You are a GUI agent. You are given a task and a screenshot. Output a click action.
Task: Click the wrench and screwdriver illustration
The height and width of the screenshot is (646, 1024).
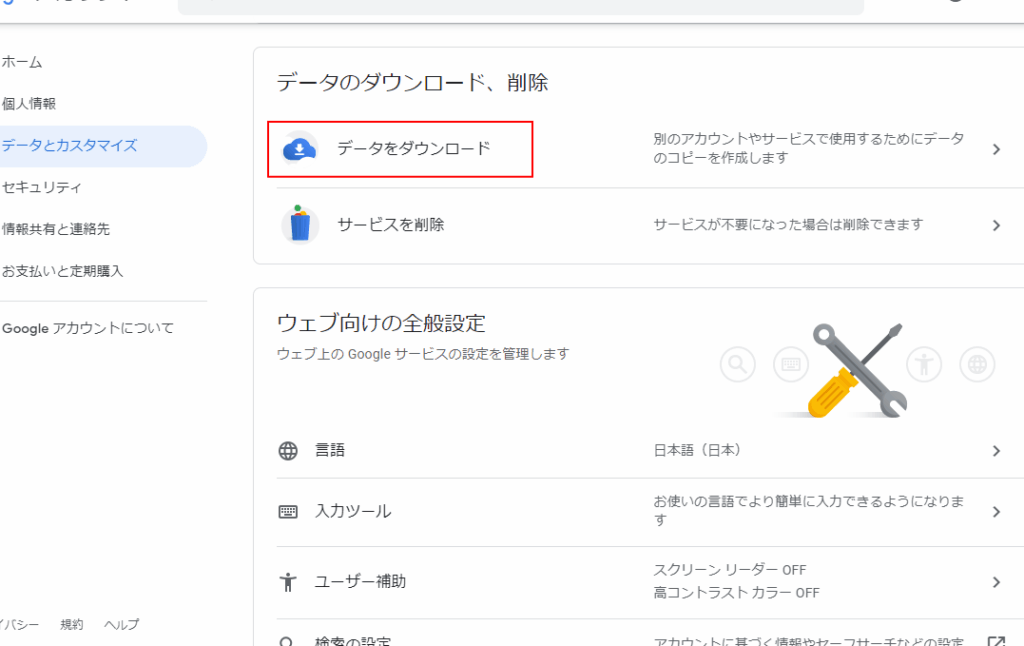tap(855, 370)
